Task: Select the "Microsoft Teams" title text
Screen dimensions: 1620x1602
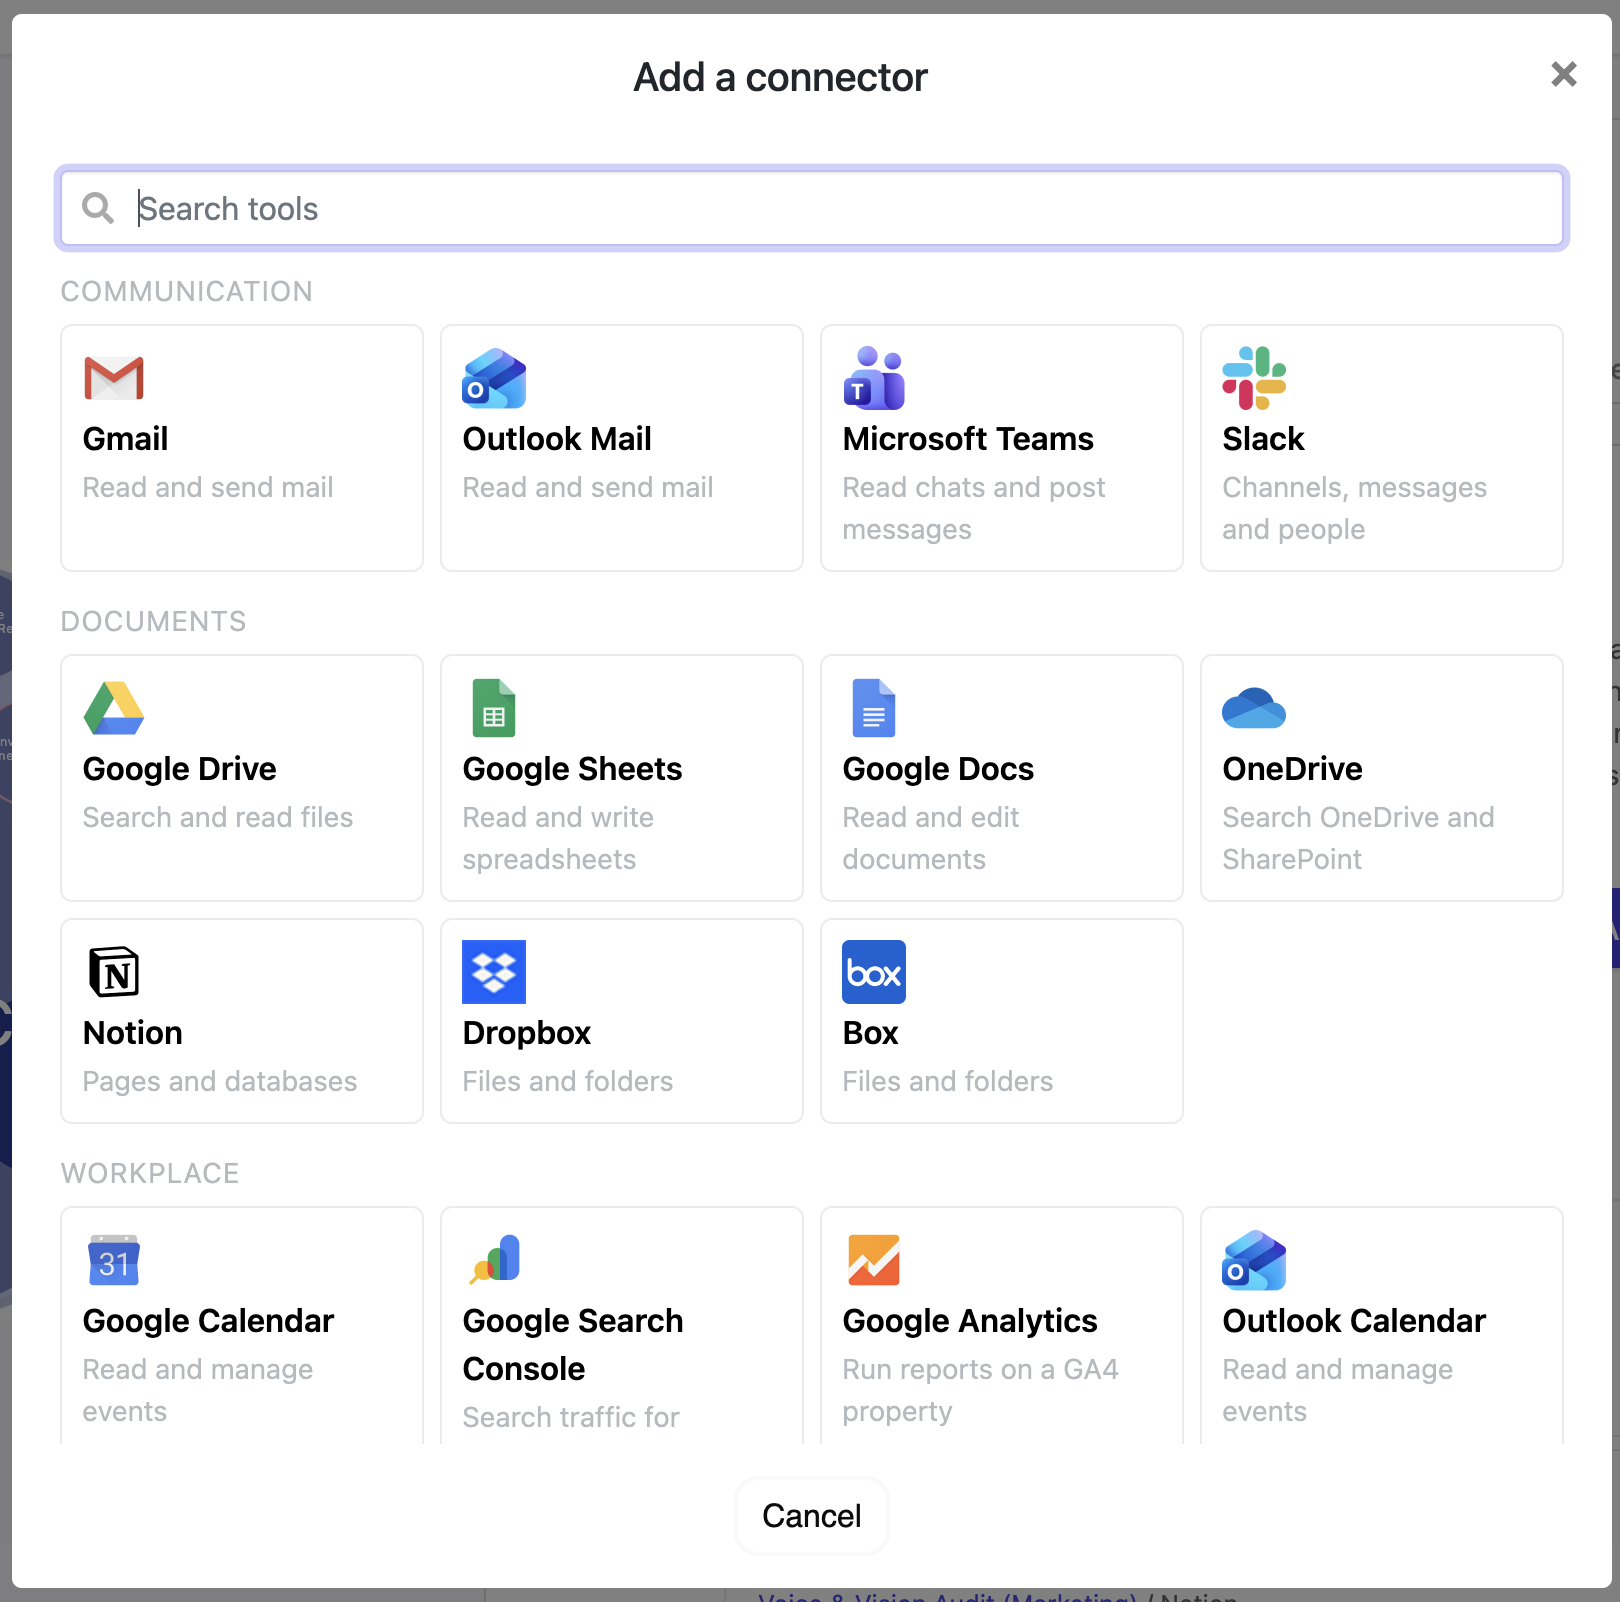Action: 968,439
